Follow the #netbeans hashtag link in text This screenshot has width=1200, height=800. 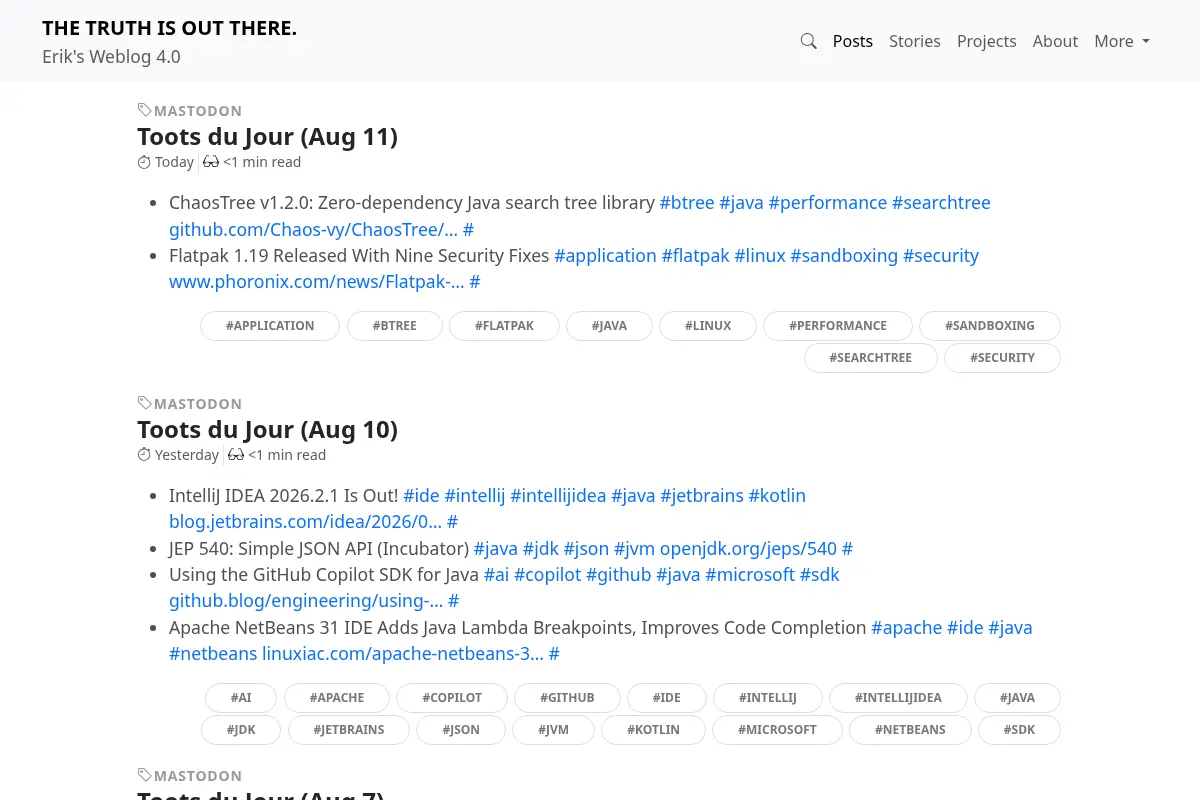[x=213, y=654]
